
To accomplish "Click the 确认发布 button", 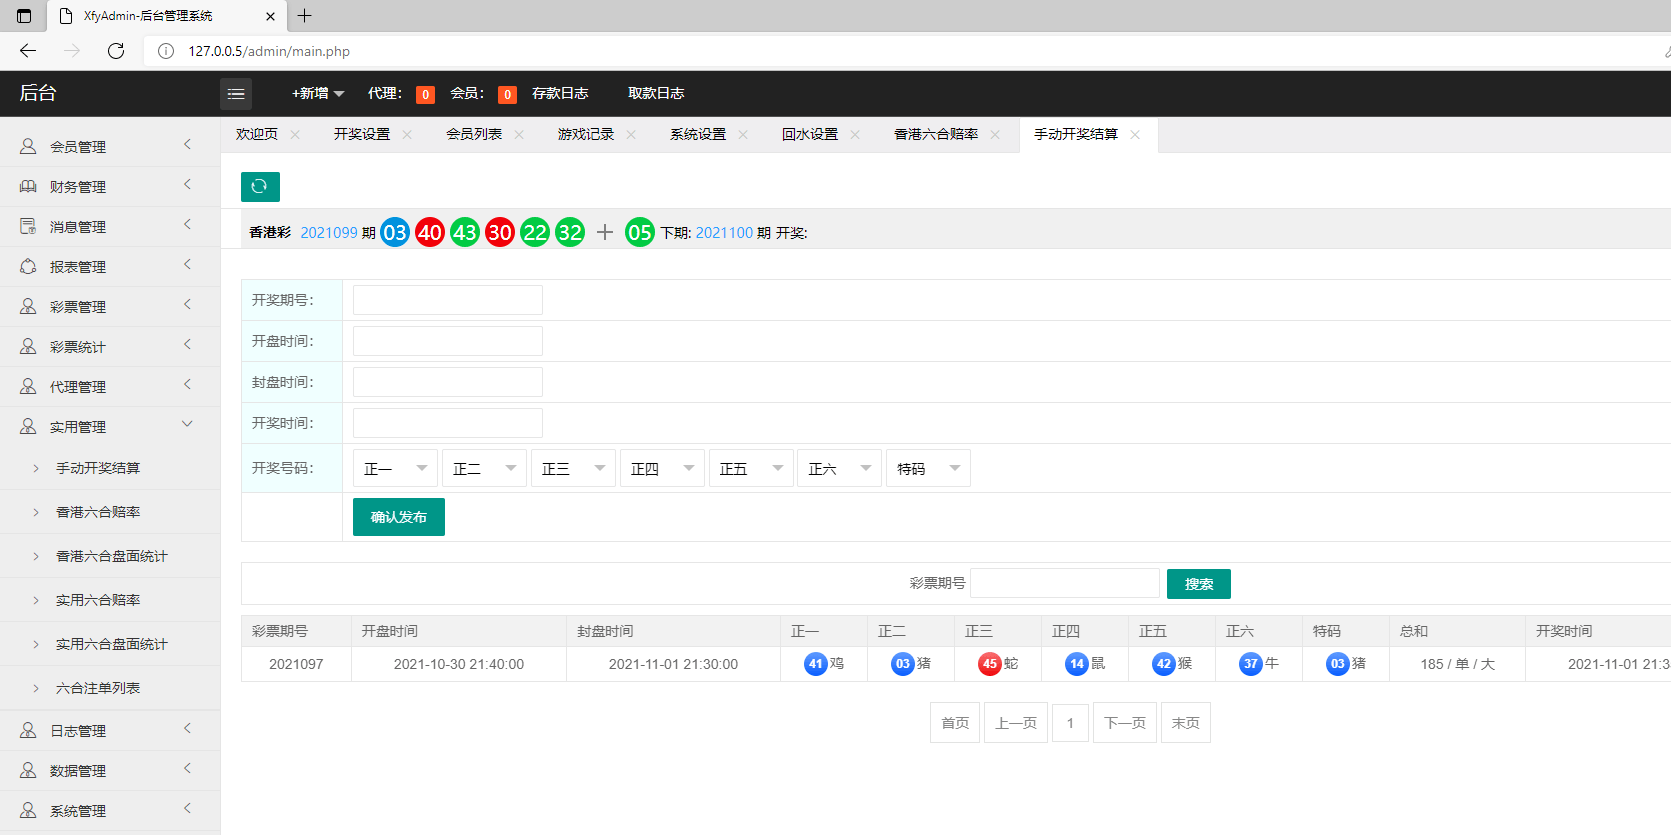I will [399, 517].
